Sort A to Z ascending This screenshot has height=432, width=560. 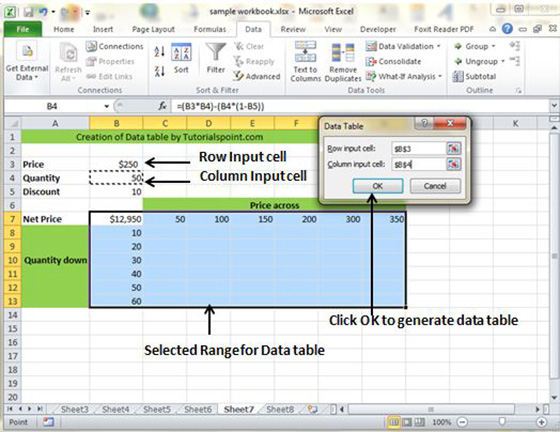(x=160, y=51)
